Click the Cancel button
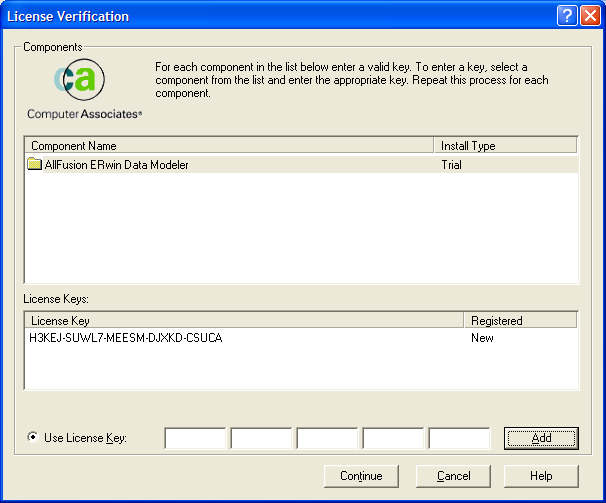The height and width of the screenshot is (503, 606). 453,476
